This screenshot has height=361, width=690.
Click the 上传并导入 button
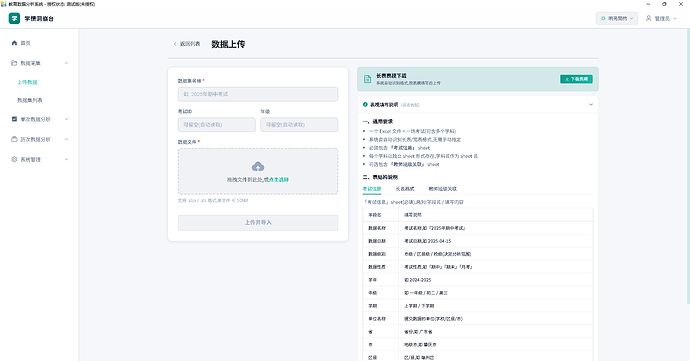[258, 223]
